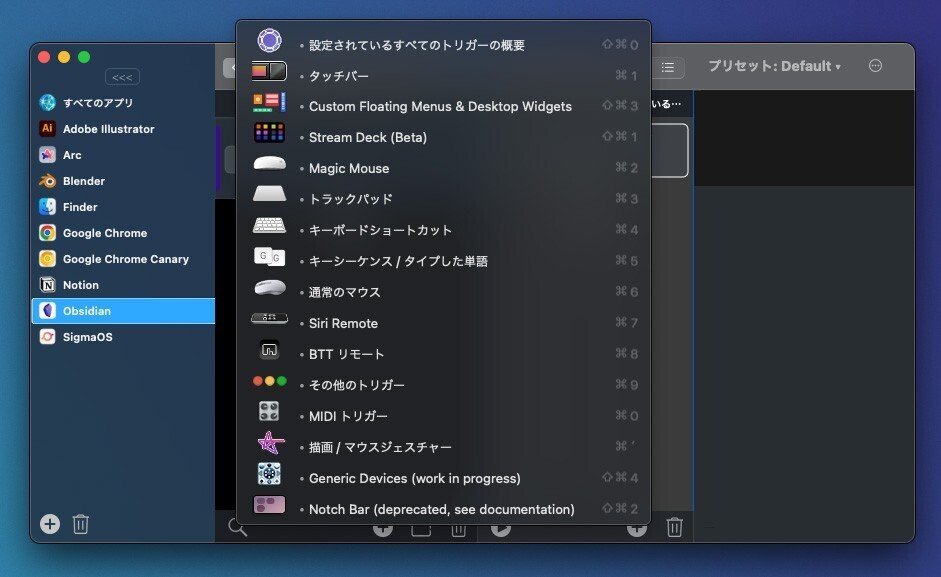Choose Generic Devices (work in progress) item

(x=443, y=479)
